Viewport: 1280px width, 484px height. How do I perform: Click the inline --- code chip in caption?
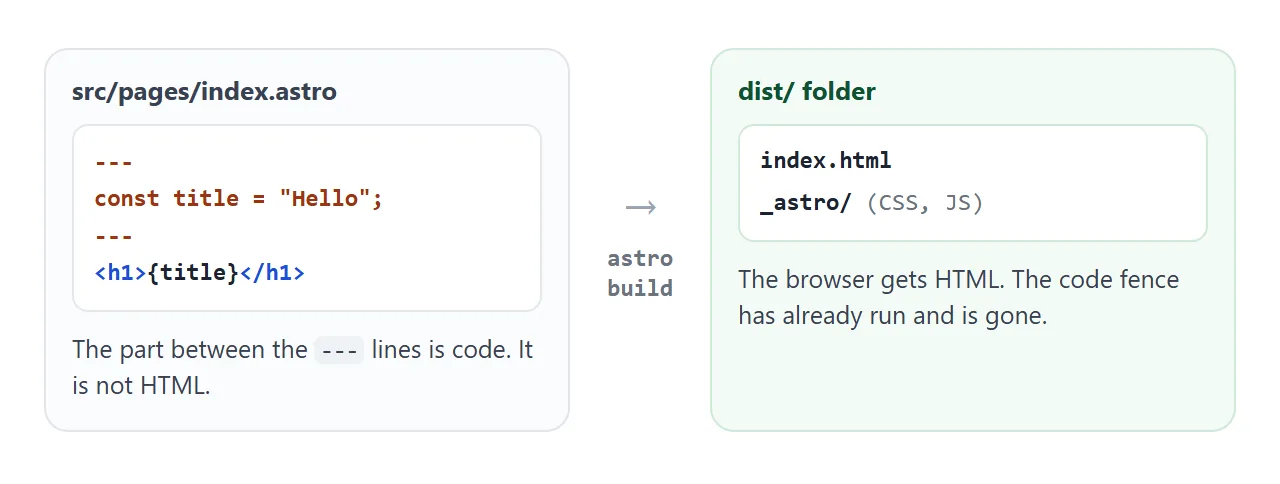340,351
